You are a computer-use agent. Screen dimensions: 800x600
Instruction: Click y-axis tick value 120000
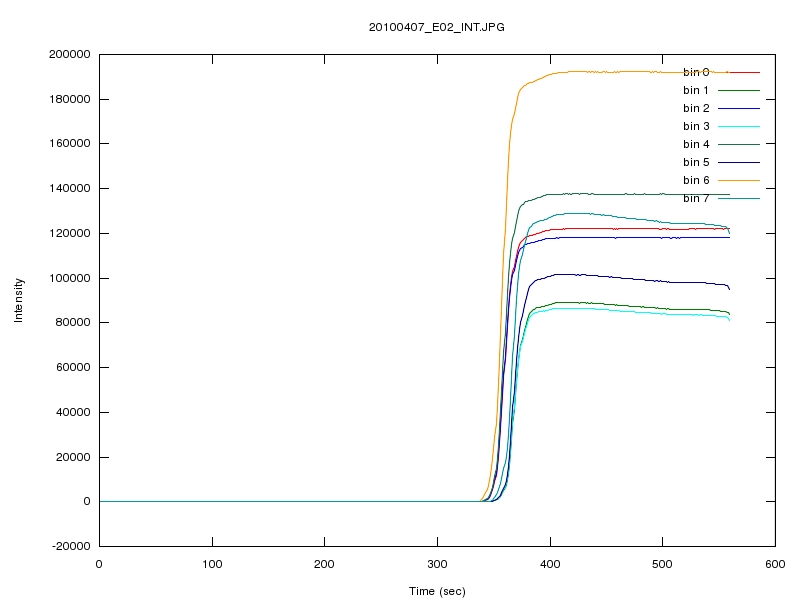click(x=70, y=233)
